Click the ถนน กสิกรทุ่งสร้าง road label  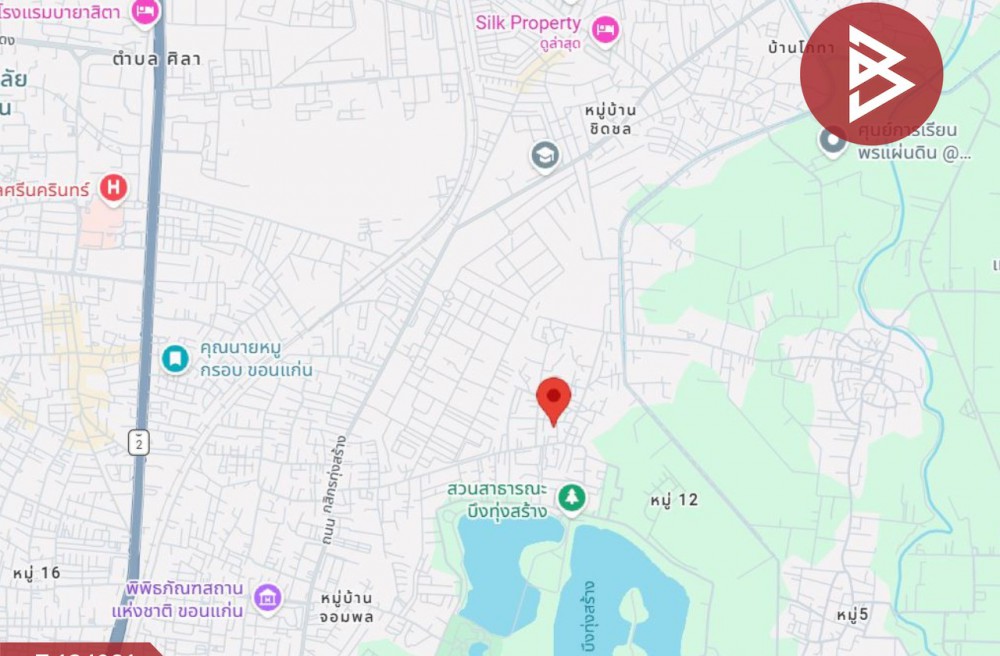click(336, 490)
